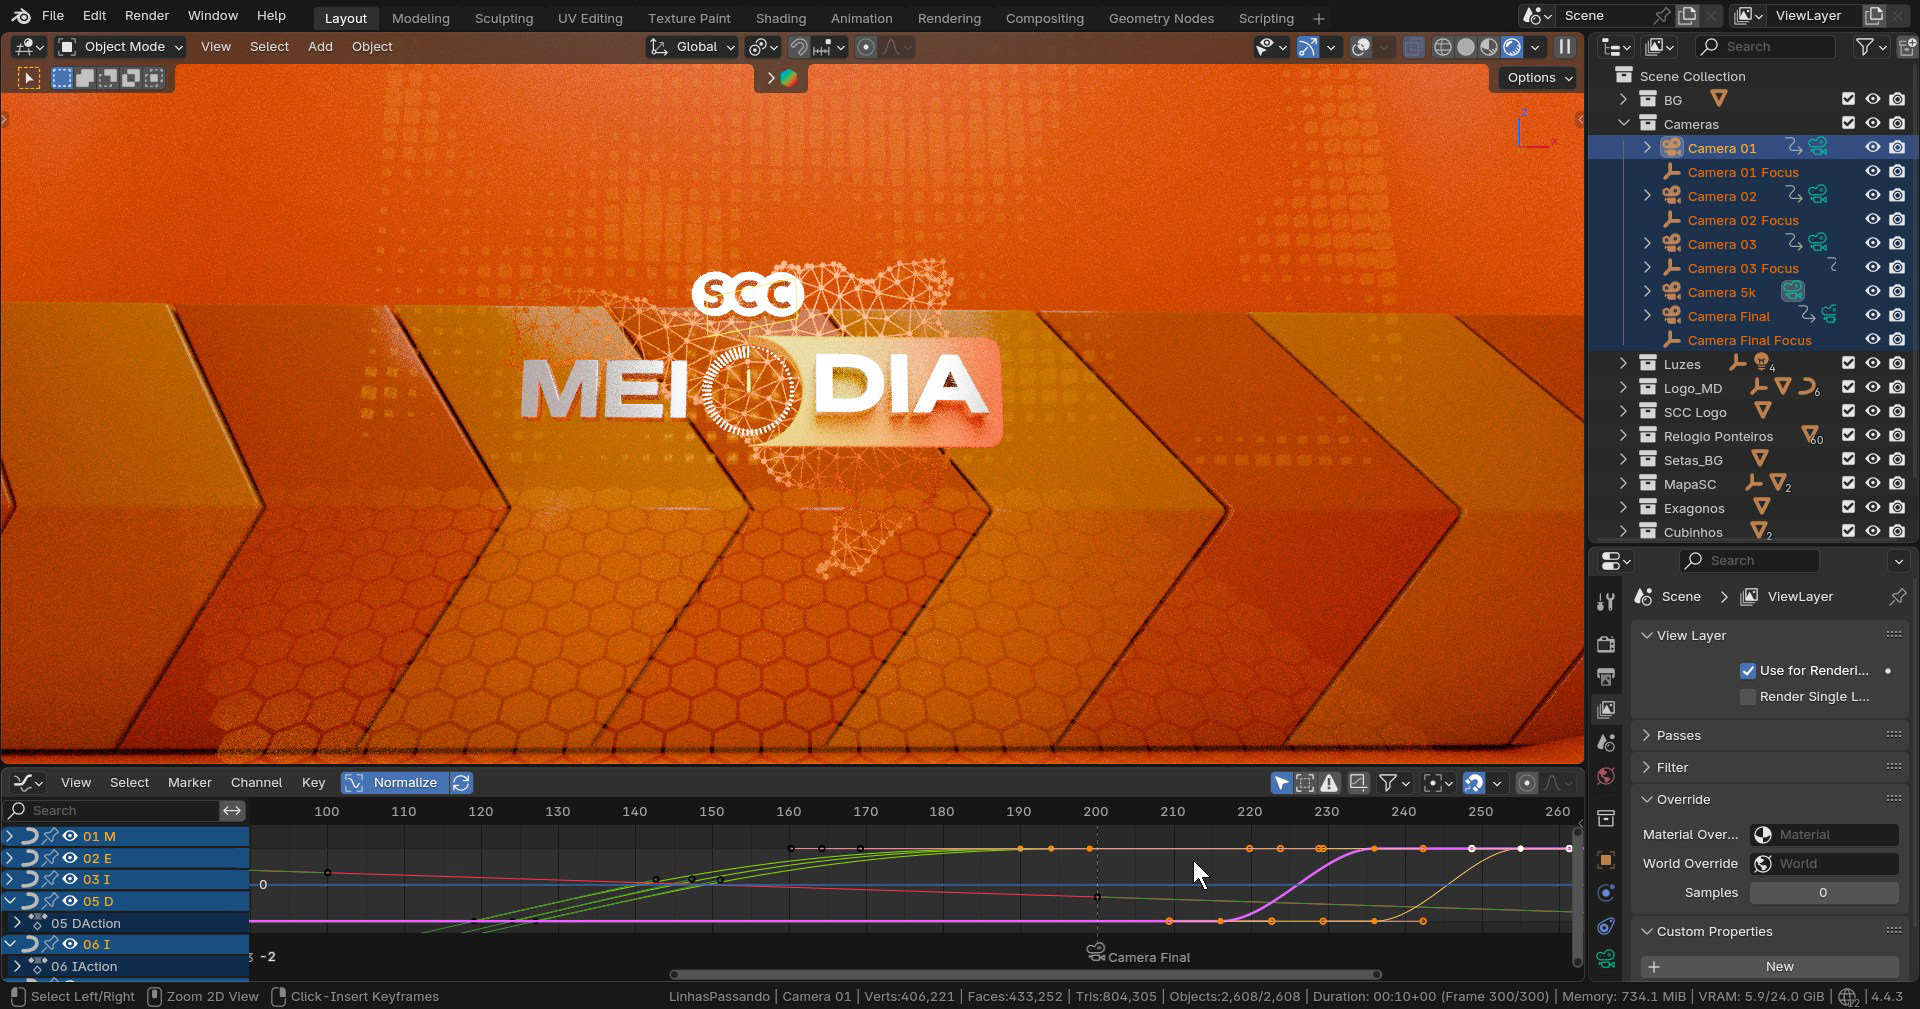The image size is (1920, 1009).
Task: Collapse the Cameras collection
Action: [x=1623, y=124]
